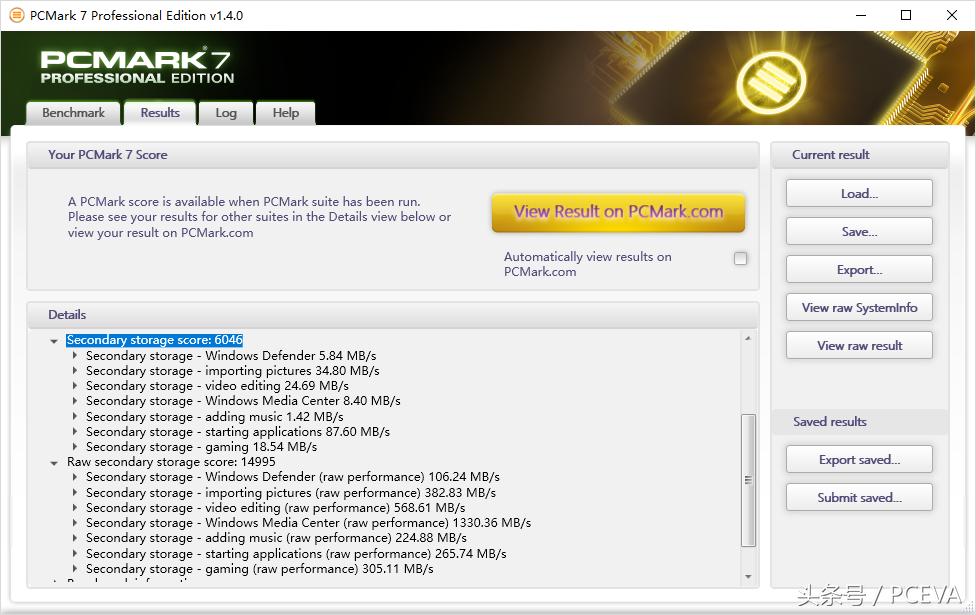The image size is (976, 615).
Task: Click the Load... button
Action: [x=859, y=194]
